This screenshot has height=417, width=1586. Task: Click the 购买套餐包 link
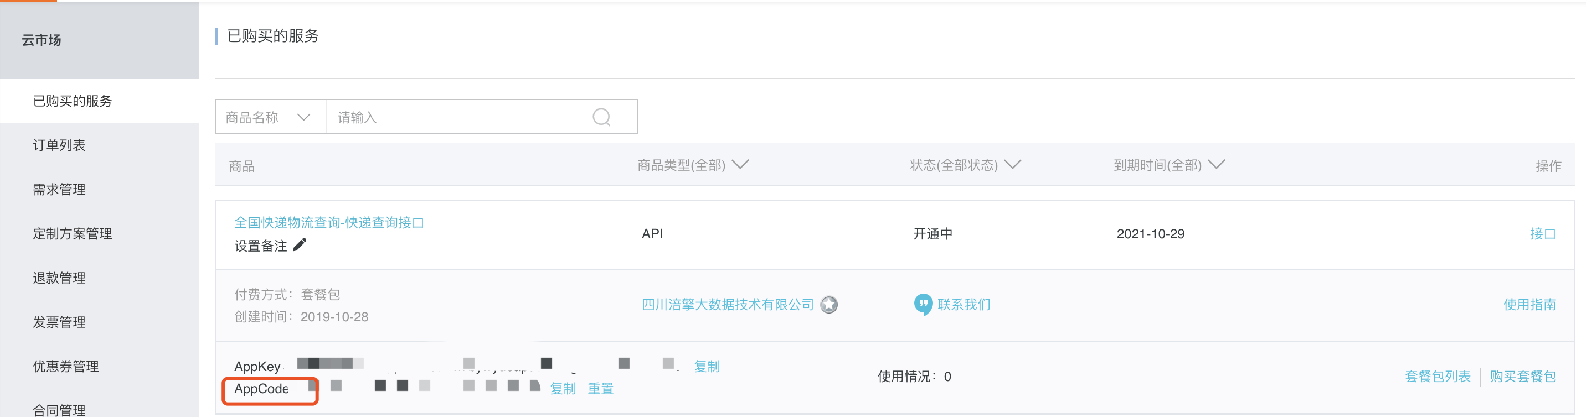coord(1522,376)
